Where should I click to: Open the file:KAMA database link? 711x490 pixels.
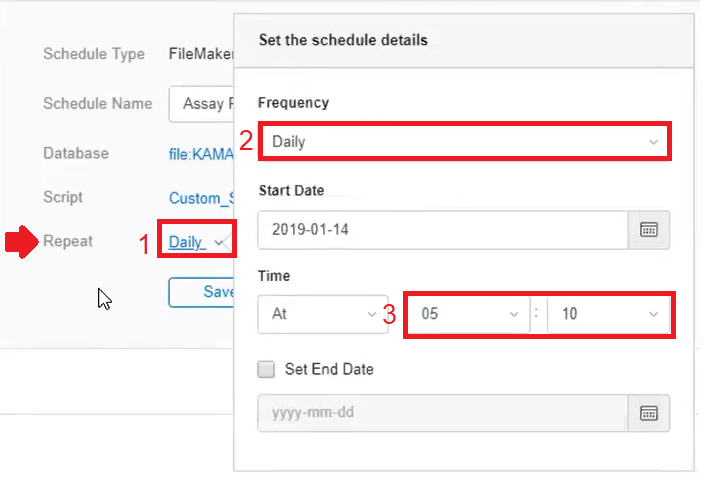[201, 154]
